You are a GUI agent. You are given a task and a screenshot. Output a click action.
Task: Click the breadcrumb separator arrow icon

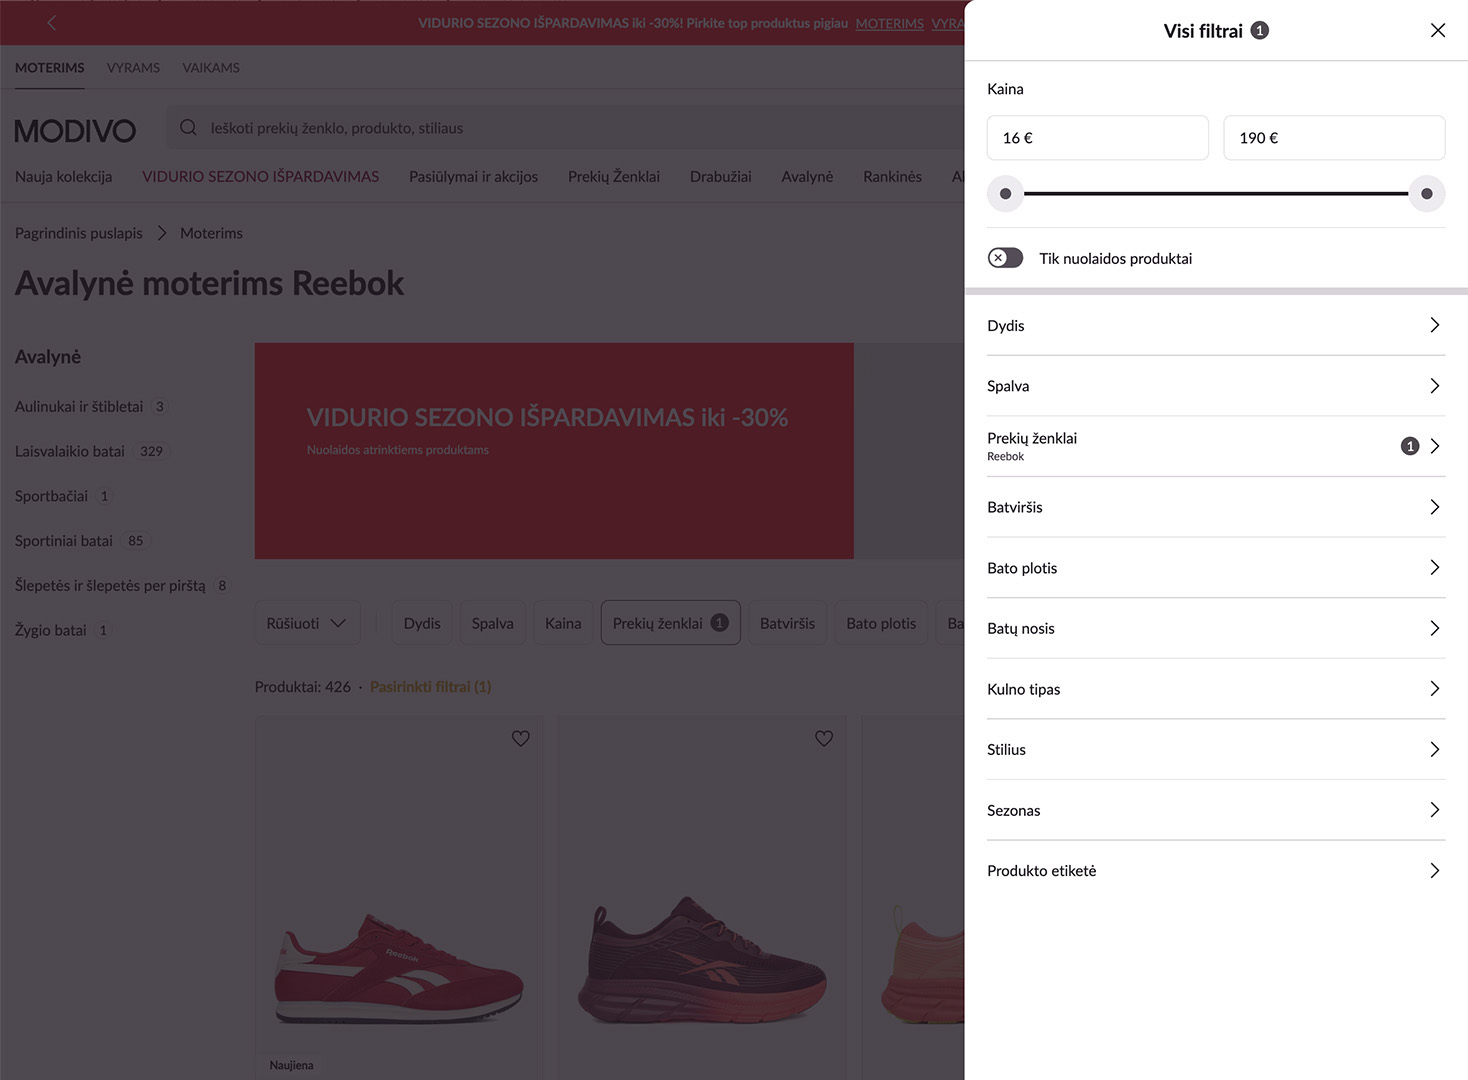[x=162, y=233]
